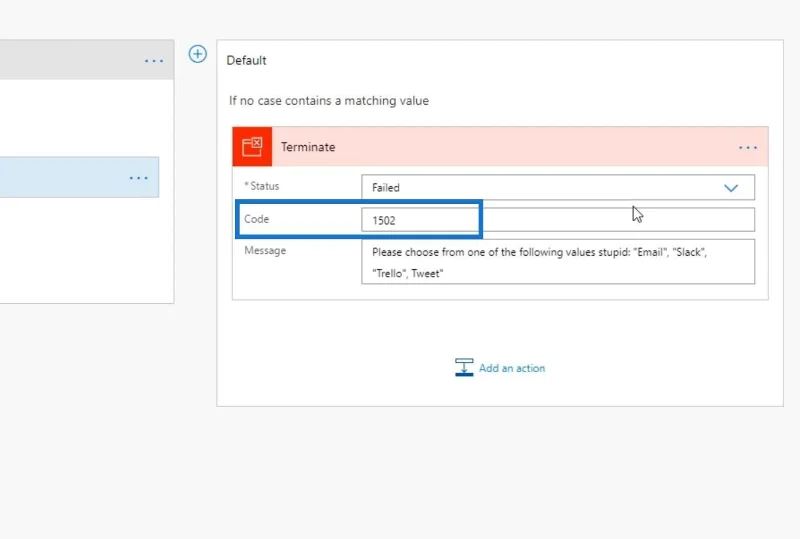
Task: Open ellipsis menu on blue action card
Action: pos(138,178)
